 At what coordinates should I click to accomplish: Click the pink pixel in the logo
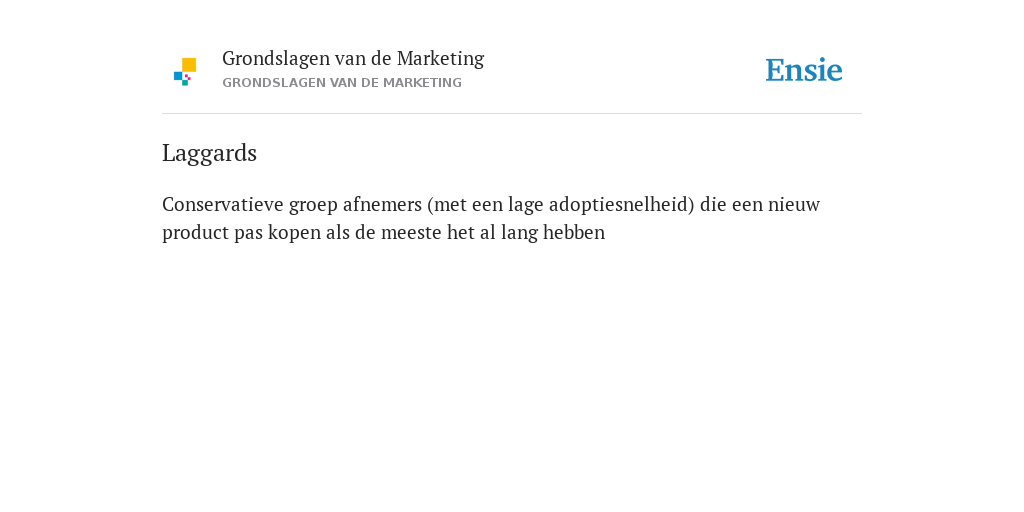pyautogui.click(x=187, y=77)
